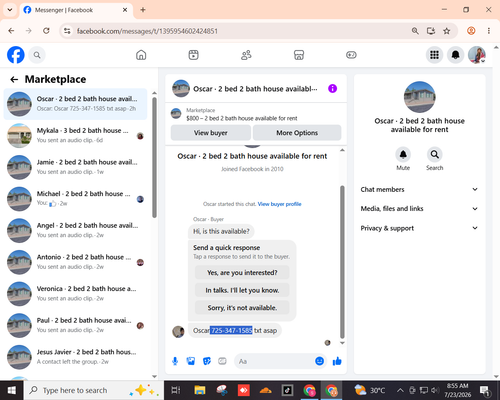Screen dimensions: 500x400
Task: Open the tab search dropdown arrow
Action: click(x=10, y=10)
